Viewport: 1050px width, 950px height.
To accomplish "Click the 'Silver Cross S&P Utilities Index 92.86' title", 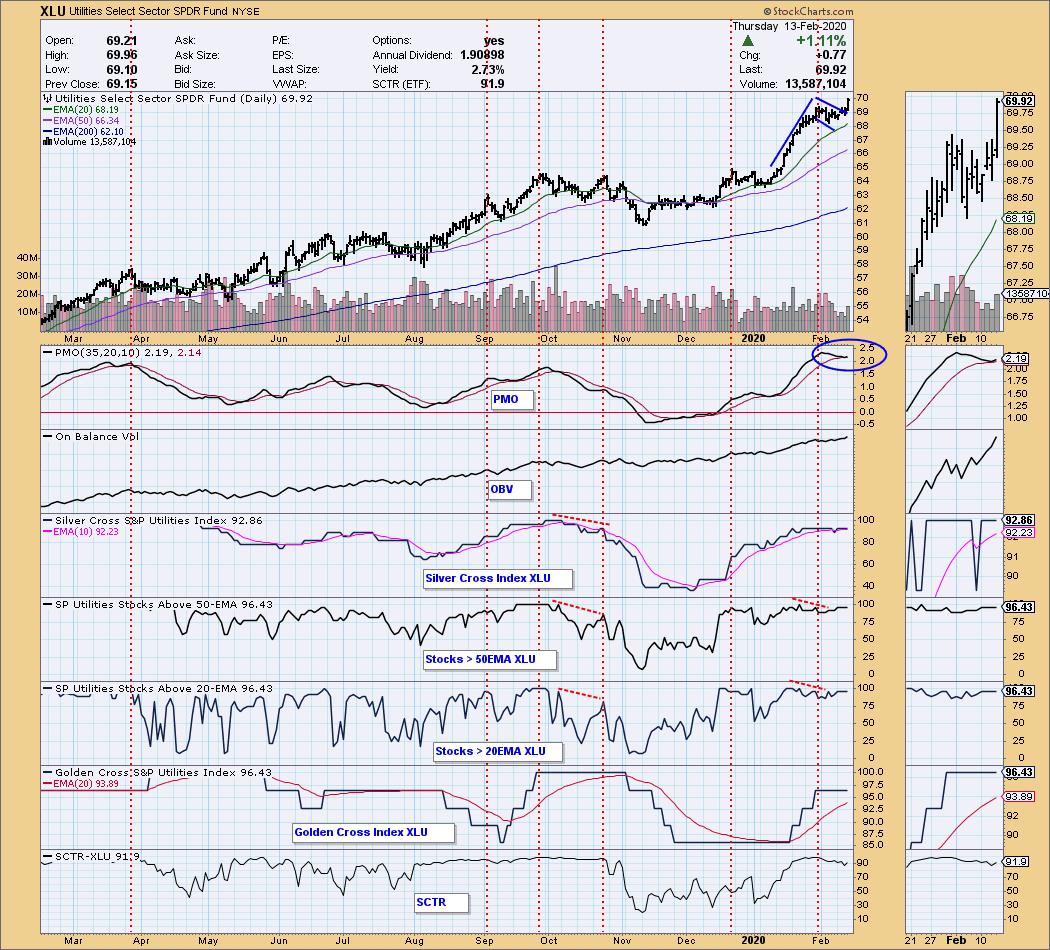I will tap(153, 520).
